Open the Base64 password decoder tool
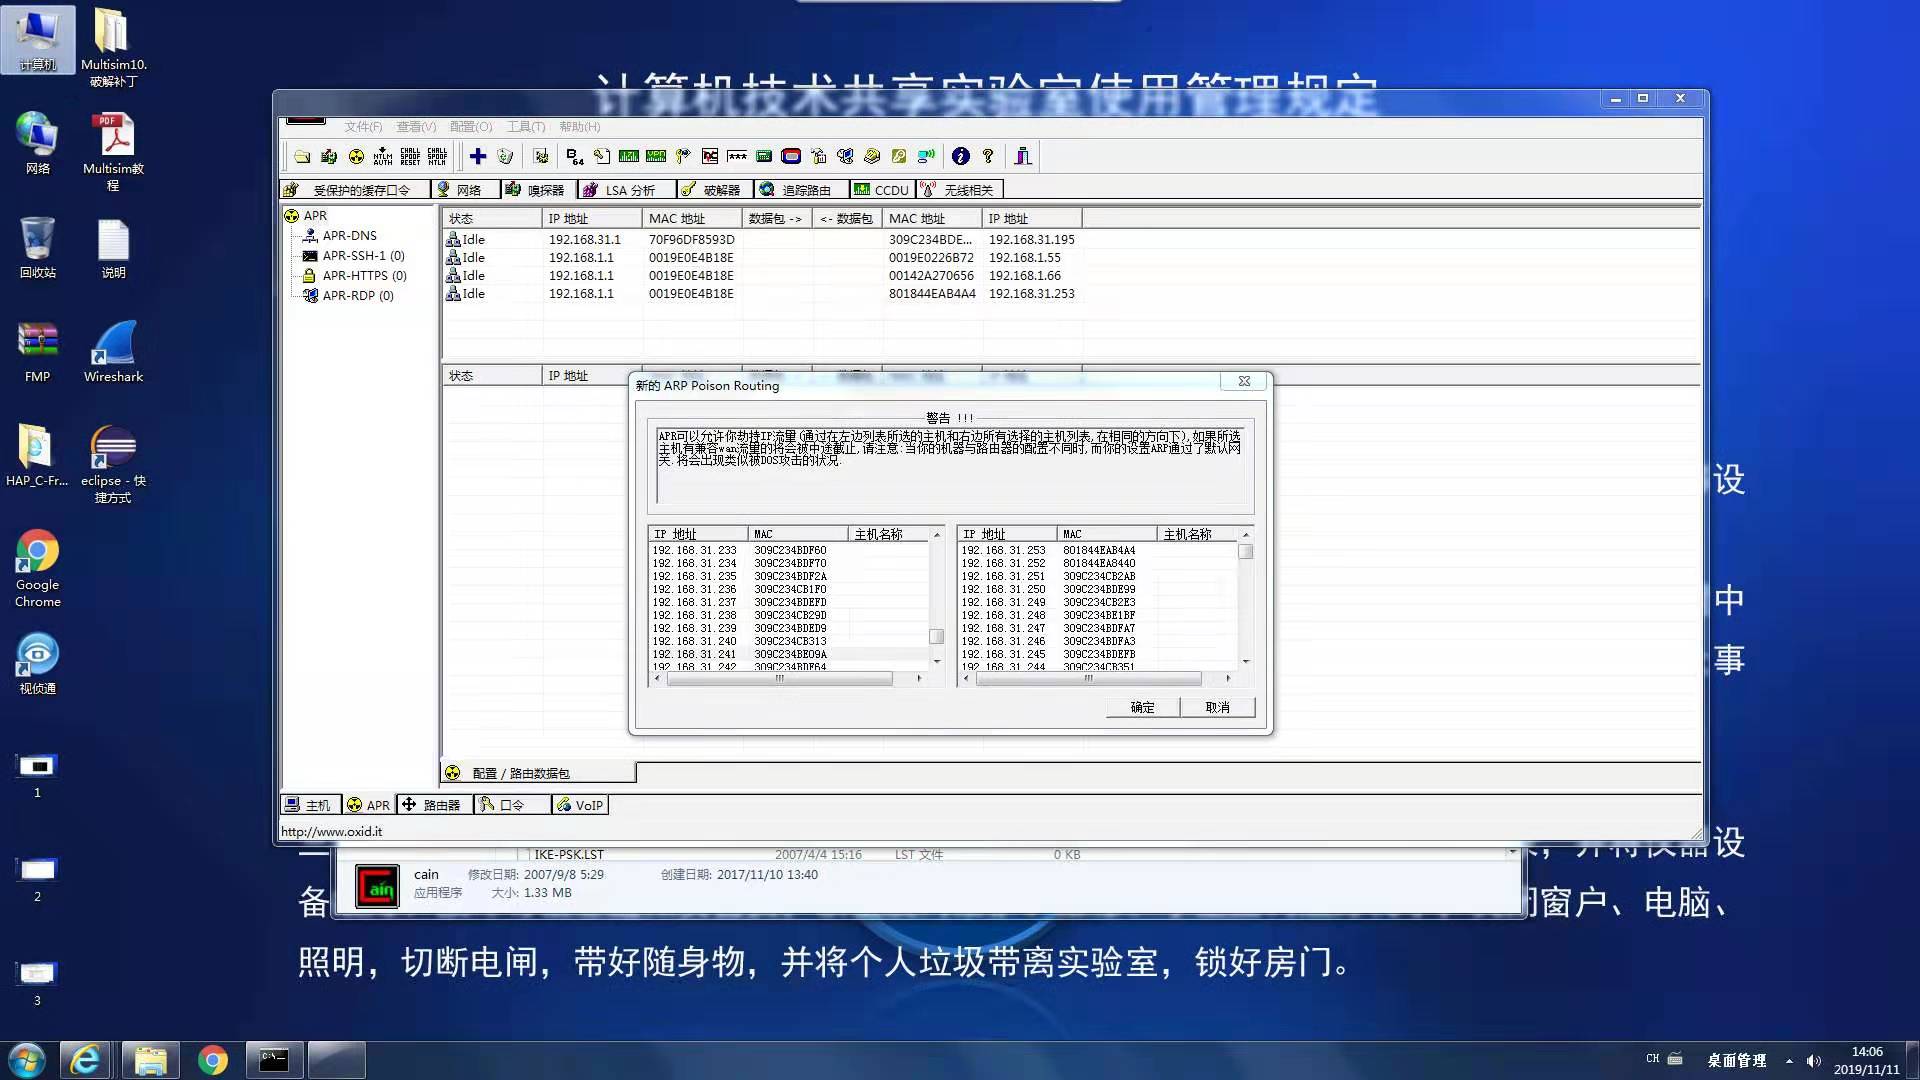The width and height of the screenshot is (1920, 1080). point(574,156)
